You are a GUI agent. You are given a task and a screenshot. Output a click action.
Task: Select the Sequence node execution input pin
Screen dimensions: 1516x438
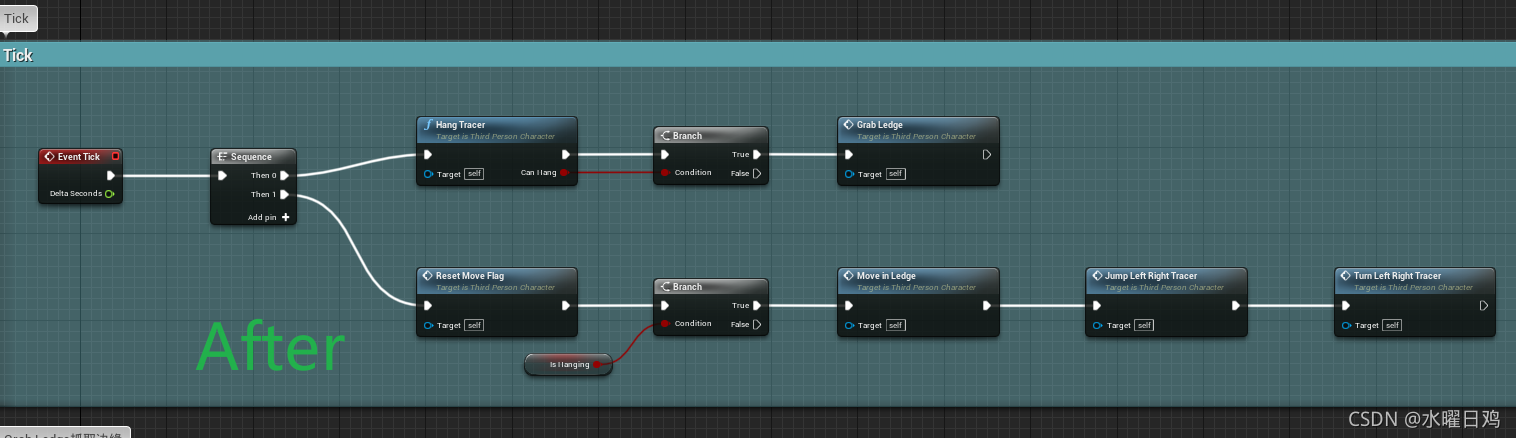pyautogui.click(x=222, y=175)
